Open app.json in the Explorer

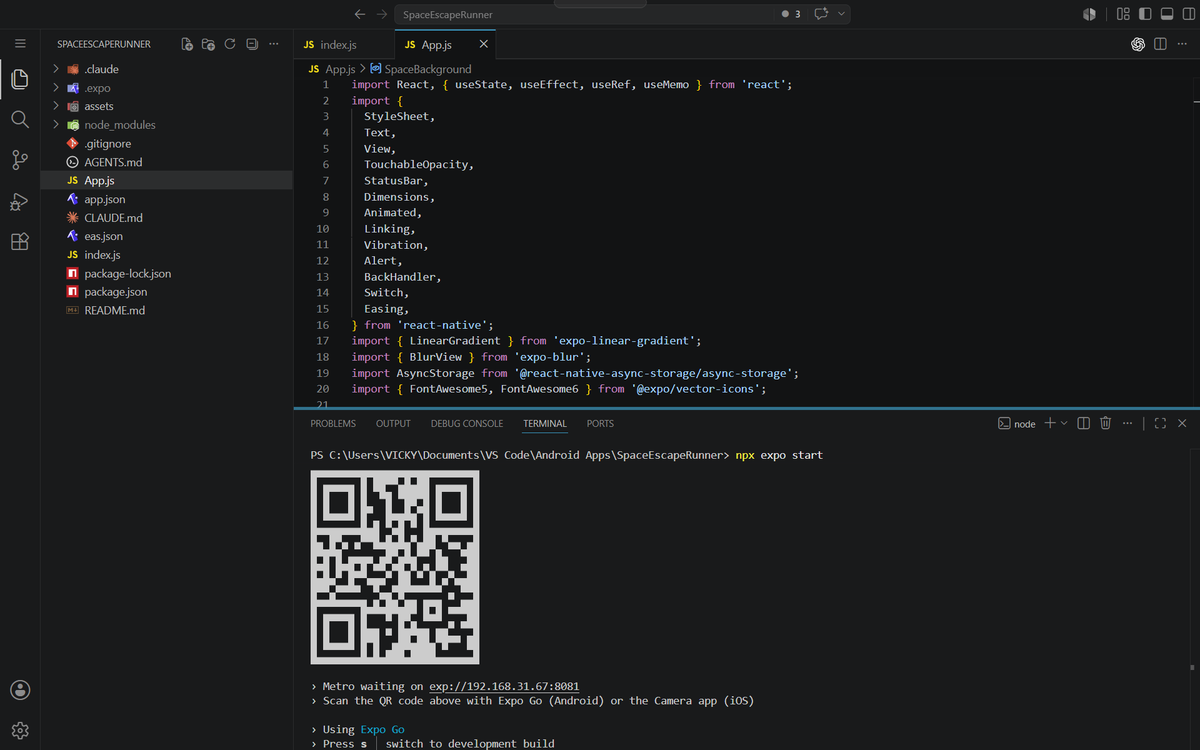166,199
